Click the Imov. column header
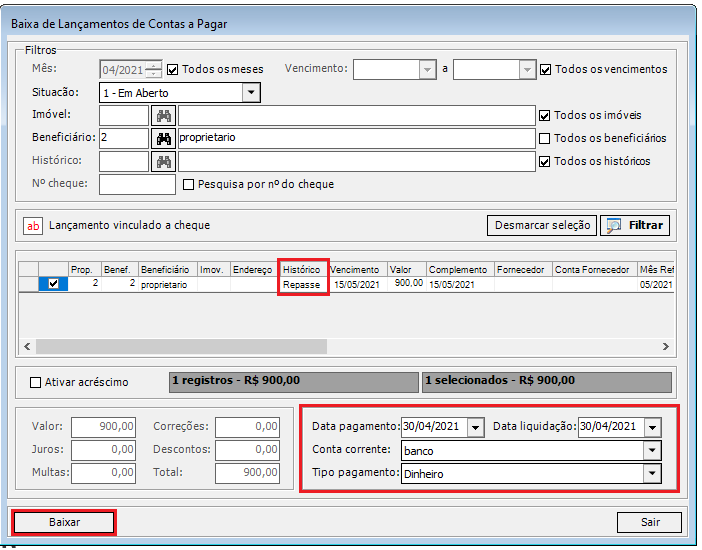Viewport: 702px width, 550px height. tap(214, 270)
